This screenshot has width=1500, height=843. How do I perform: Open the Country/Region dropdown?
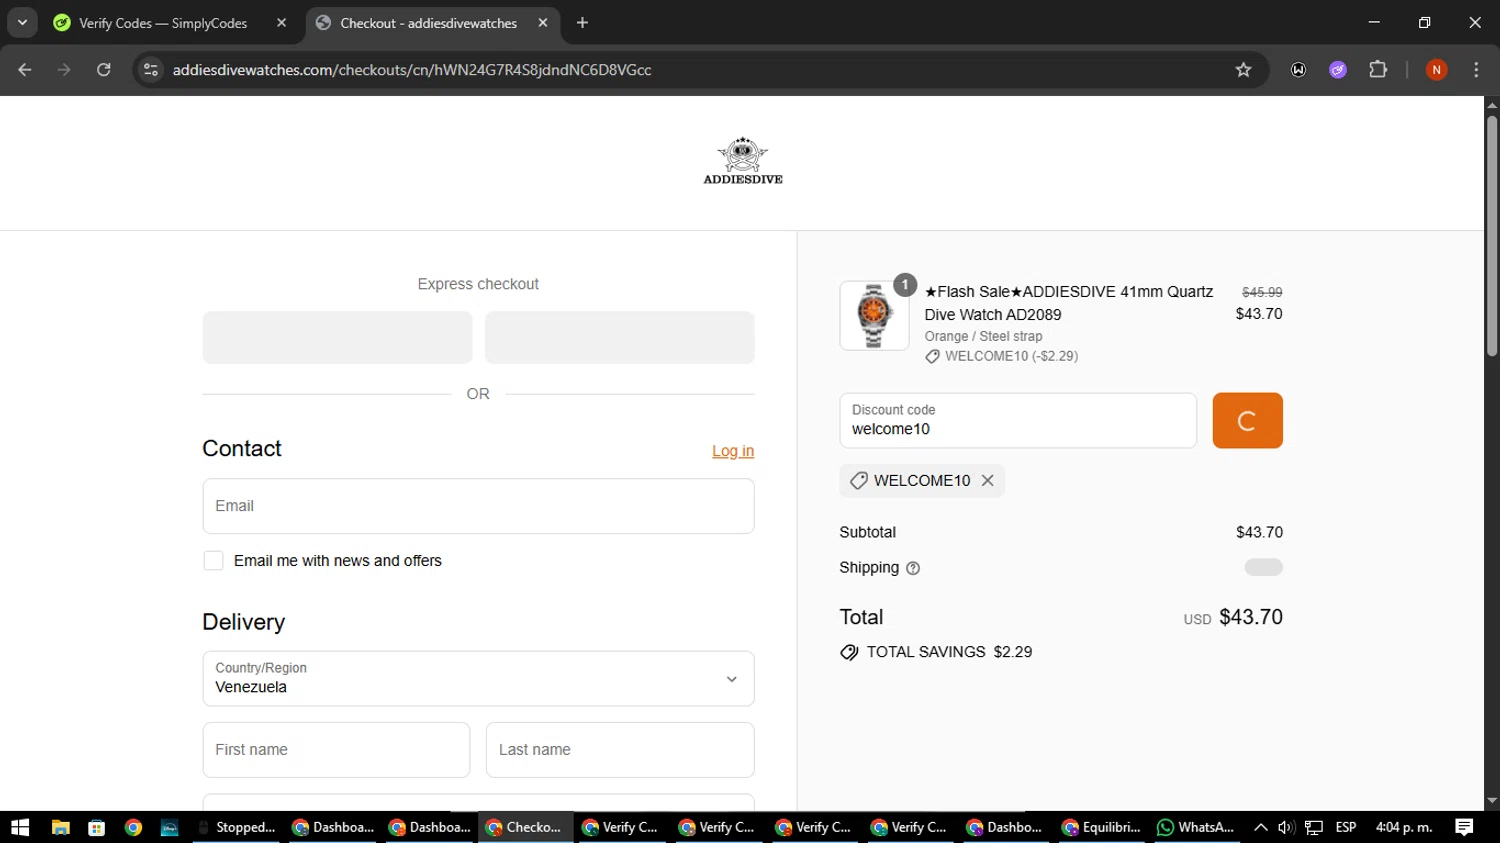478,679
